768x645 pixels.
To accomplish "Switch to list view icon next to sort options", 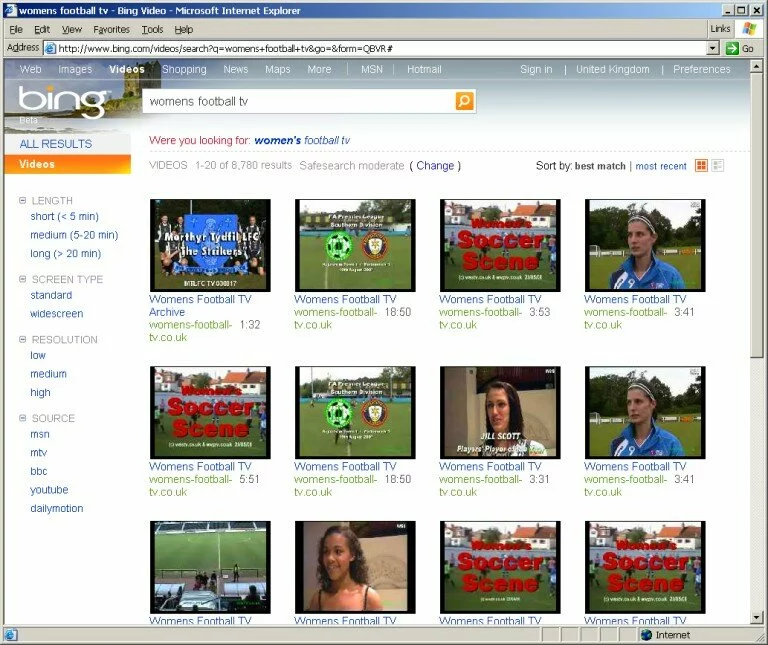I will click(x=718, y=166).
